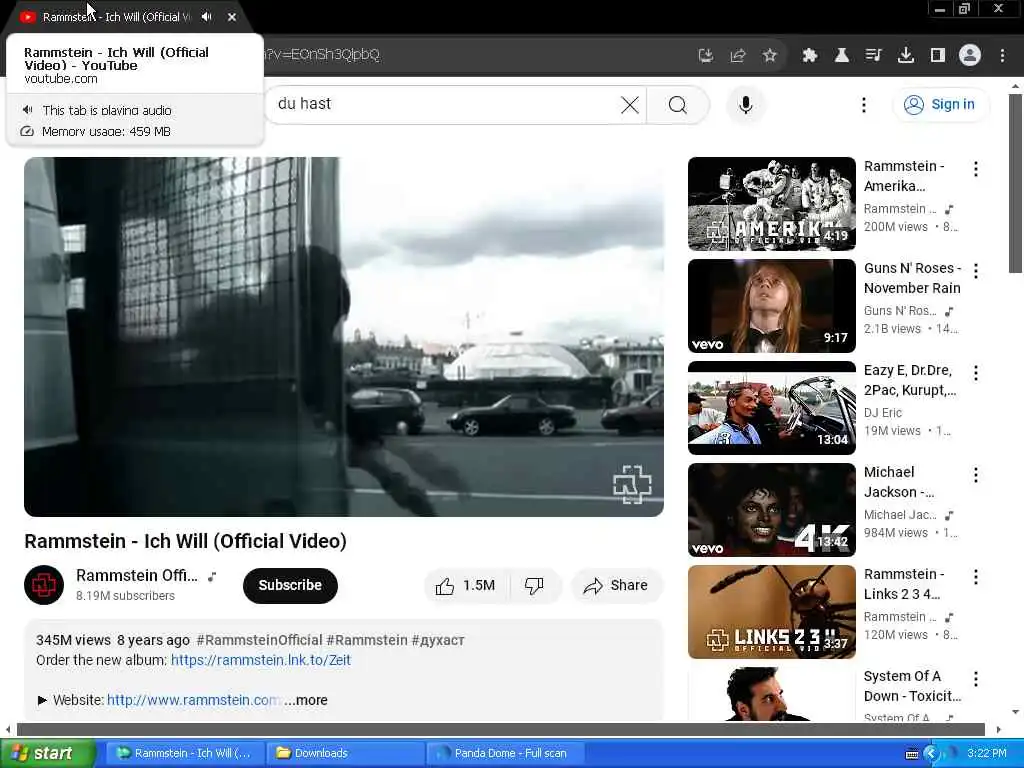Switch to Panda Dome - Full scan taskbar item
The height and width of the screenshot is (768, 1024).
[x=506, y=754]
